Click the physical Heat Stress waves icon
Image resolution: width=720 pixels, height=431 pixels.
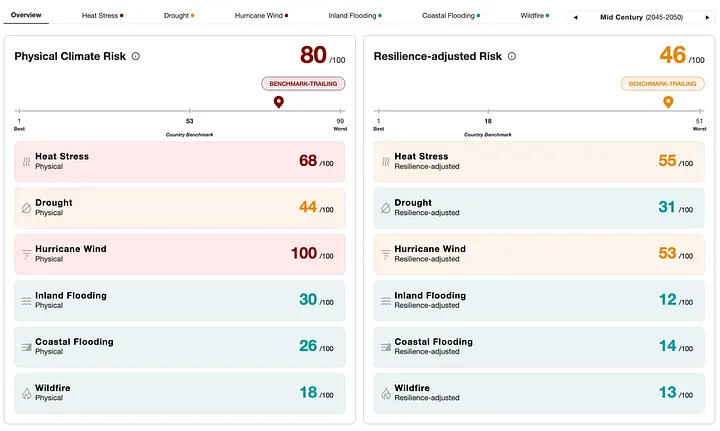[27, 162]
